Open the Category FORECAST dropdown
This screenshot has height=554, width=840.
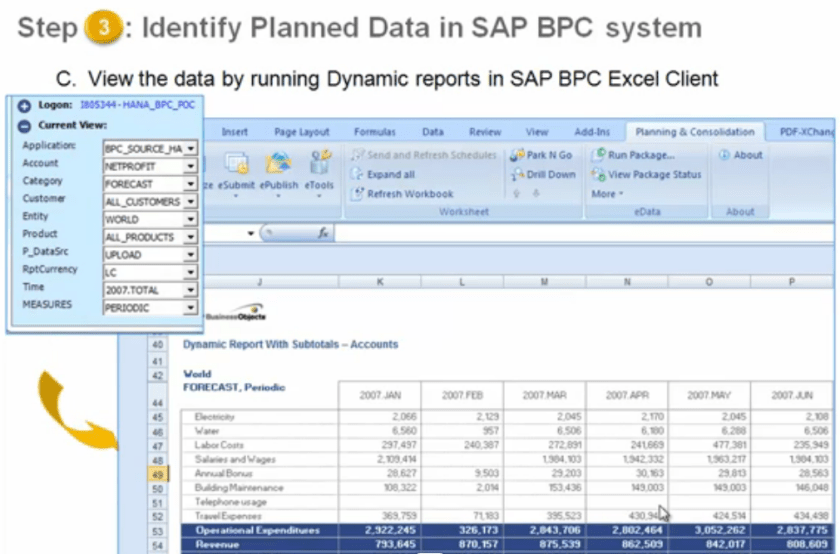click(x=190, y=184)
